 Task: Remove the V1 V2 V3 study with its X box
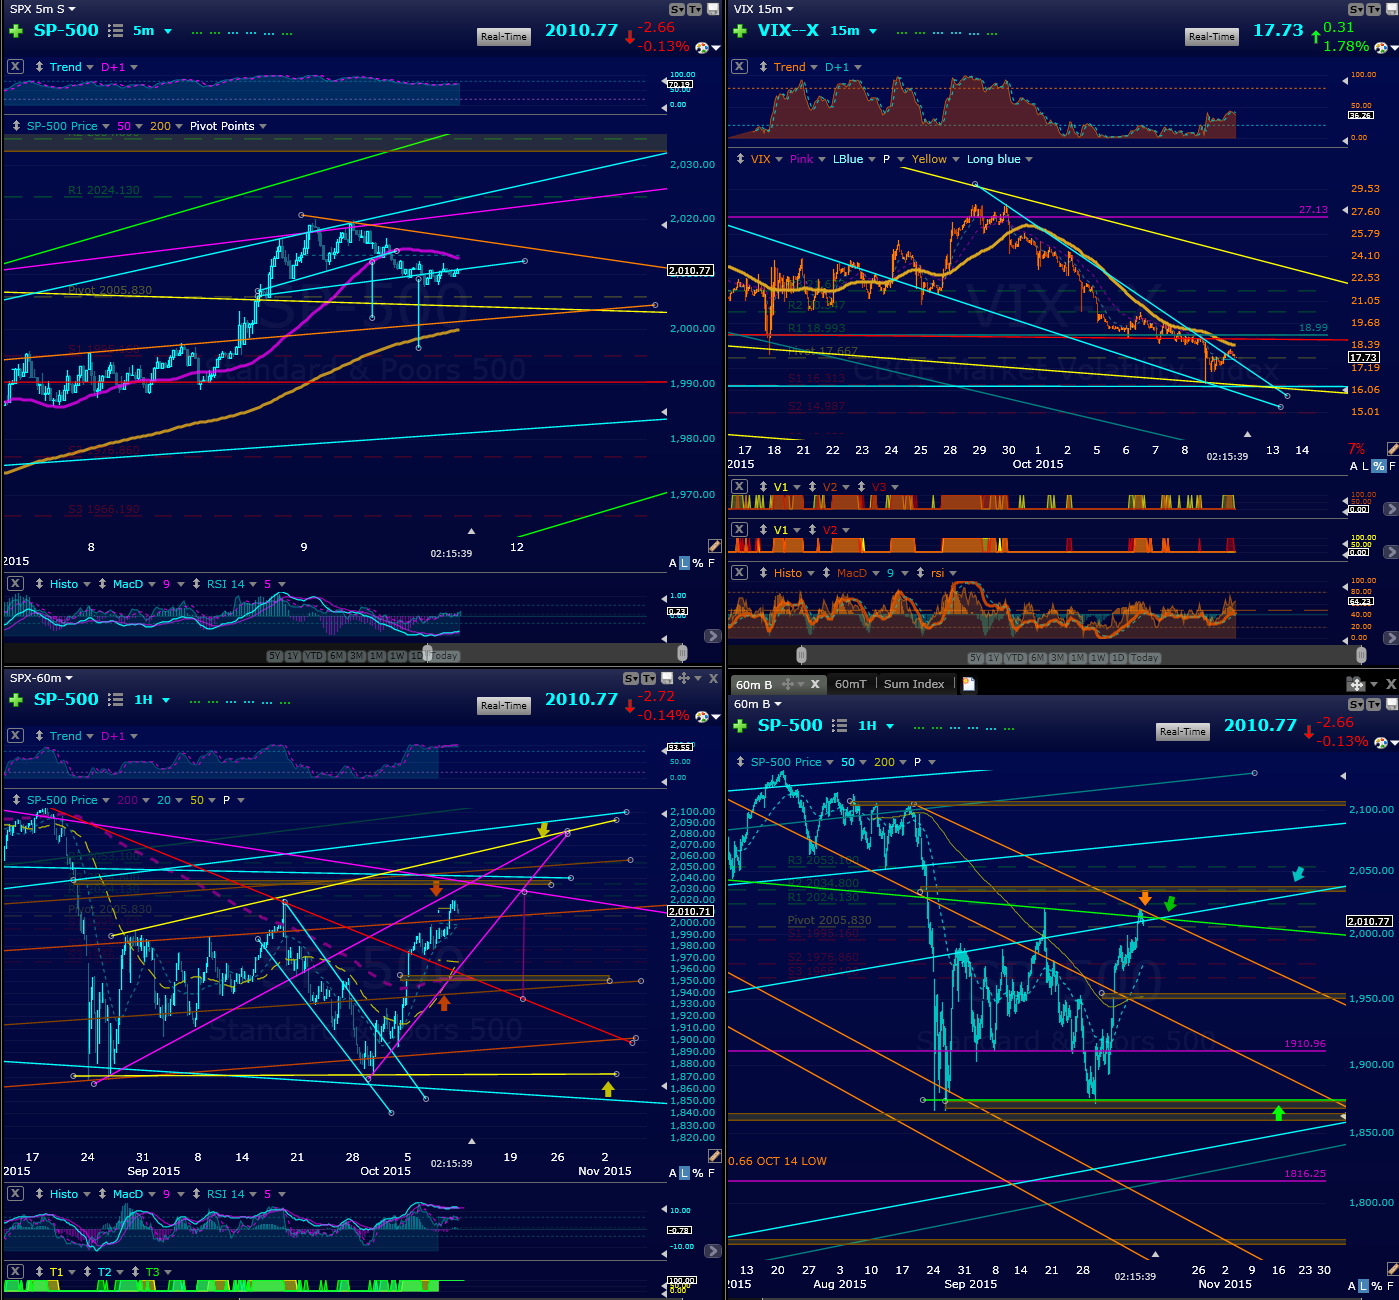pos(739,487)
